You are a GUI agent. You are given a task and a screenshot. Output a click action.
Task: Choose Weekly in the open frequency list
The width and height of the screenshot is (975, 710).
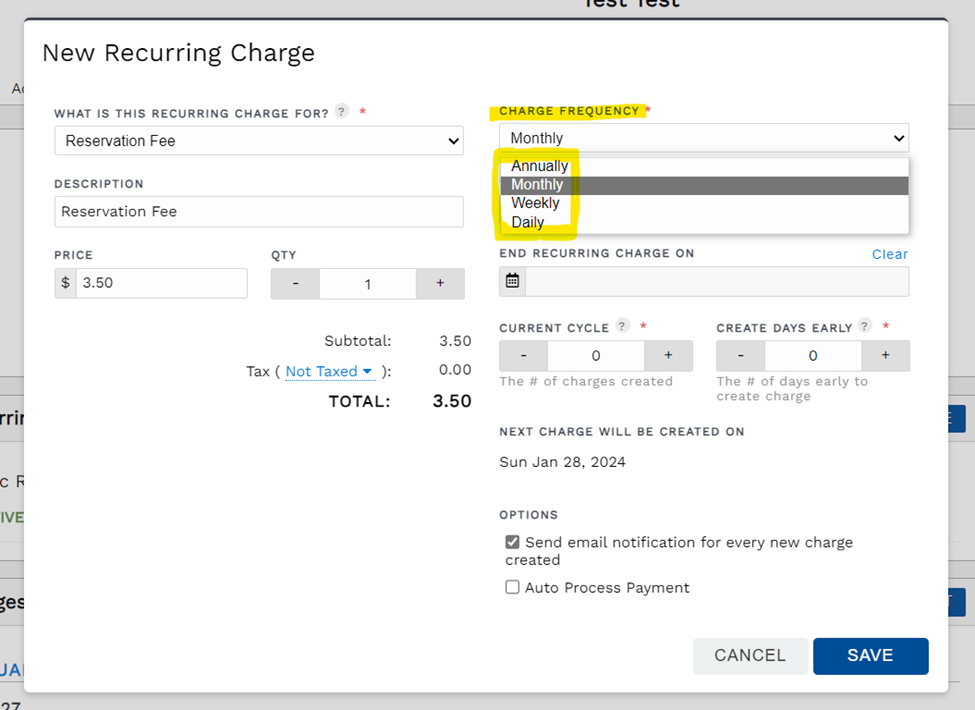[536, 203]
